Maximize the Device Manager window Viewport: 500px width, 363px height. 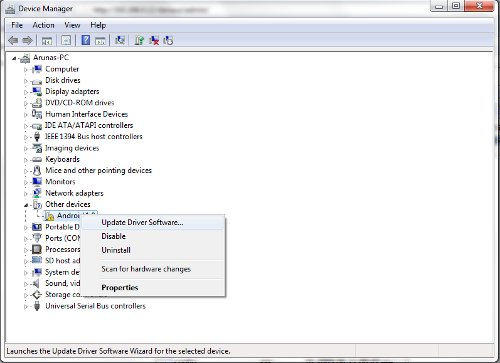pyautogui.click(x=456, y=6)
